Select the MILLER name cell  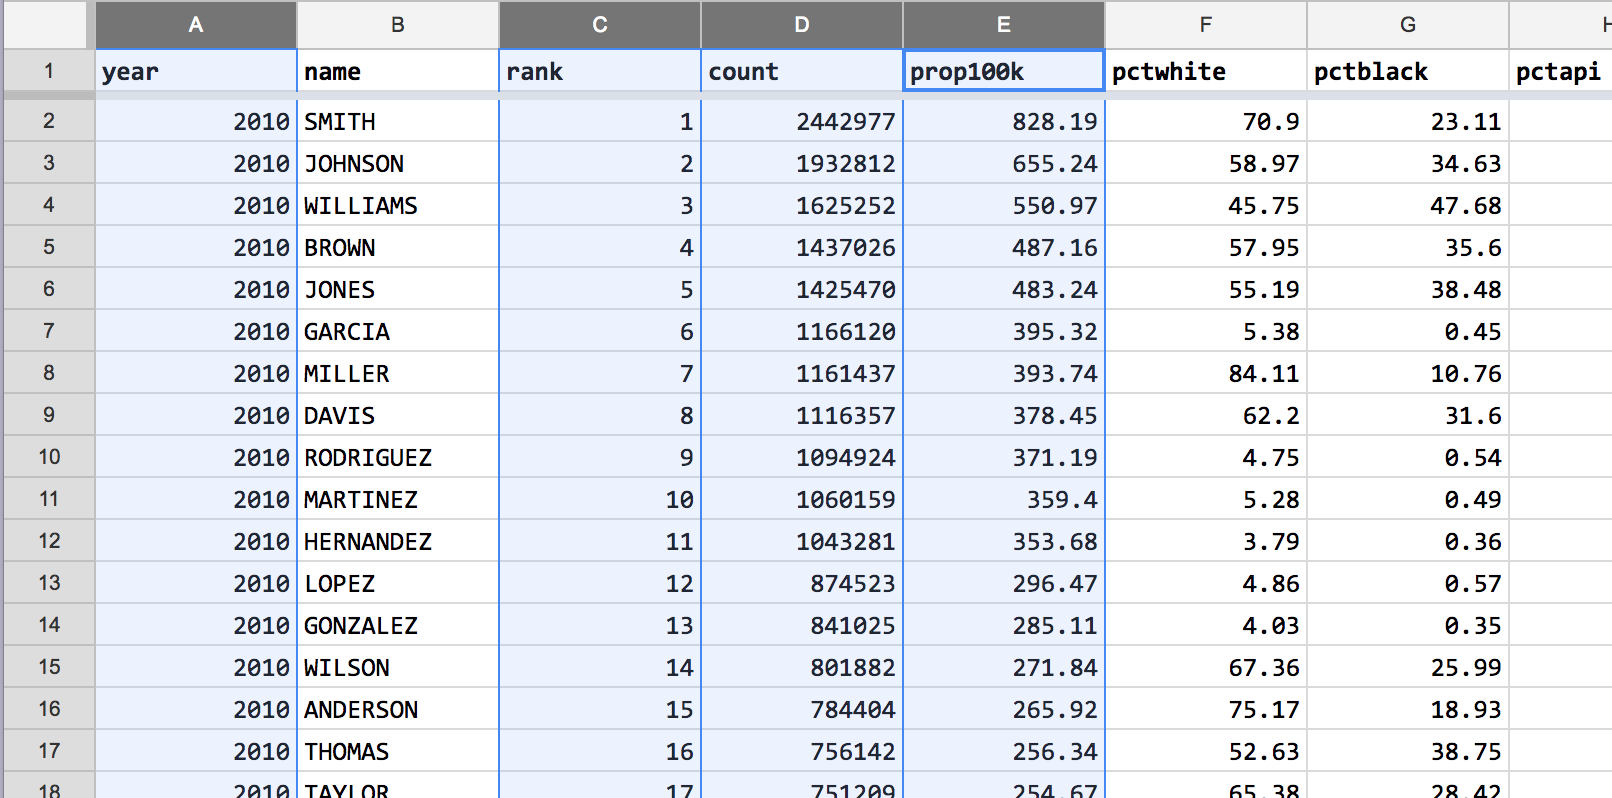click(x=398, y=373)
